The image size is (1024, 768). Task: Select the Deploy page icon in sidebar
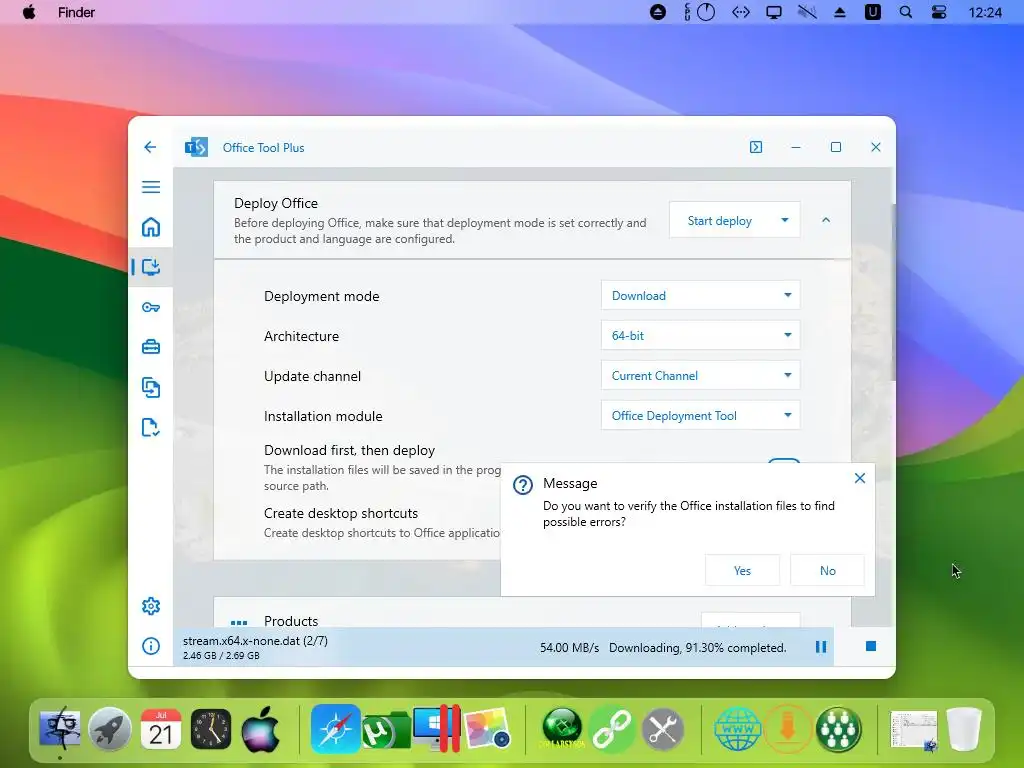(x=151, y=266)
